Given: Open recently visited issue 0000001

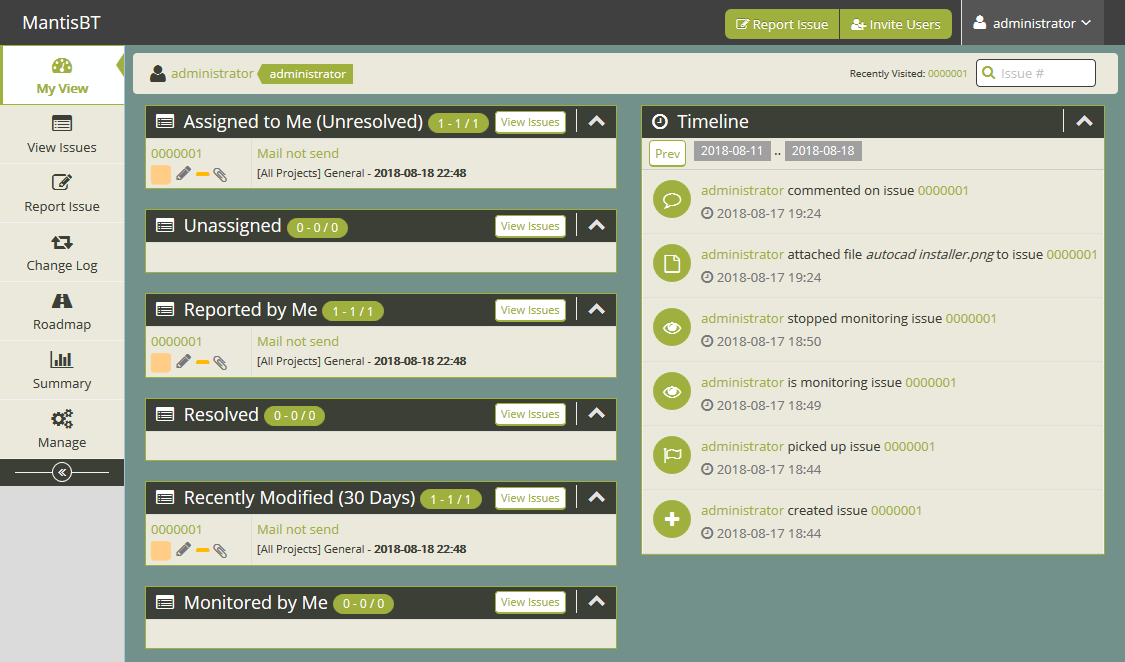Looking at the screenshot, I should (x=947, y=73).
